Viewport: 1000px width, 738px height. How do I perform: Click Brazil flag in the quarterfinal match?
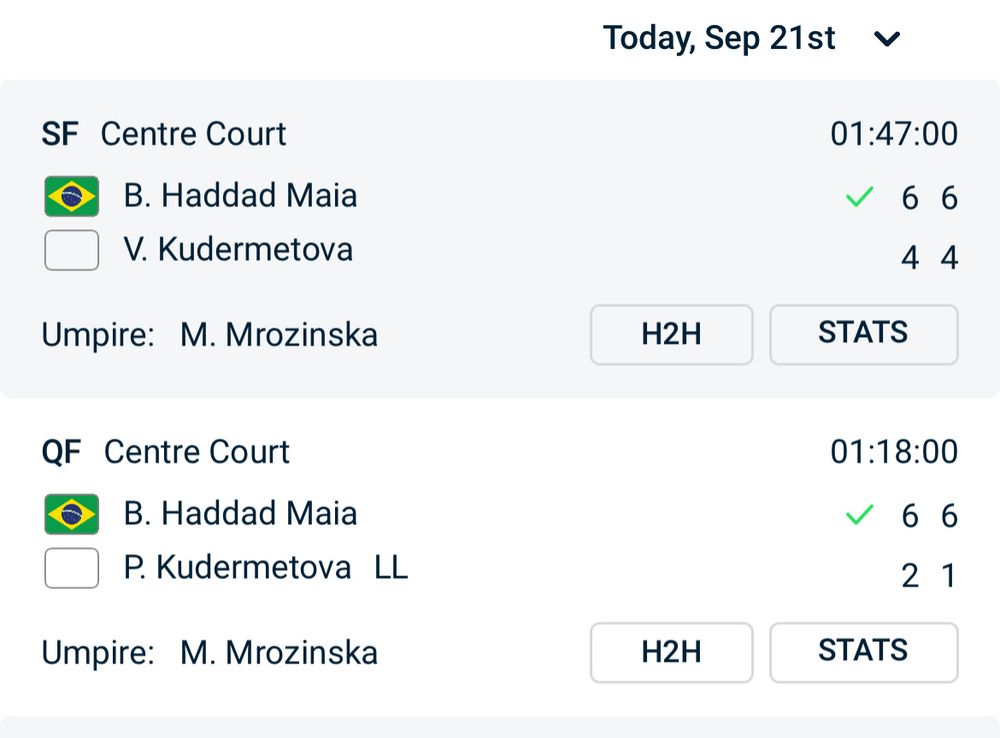pyautogui.click(x=71, y=514)
